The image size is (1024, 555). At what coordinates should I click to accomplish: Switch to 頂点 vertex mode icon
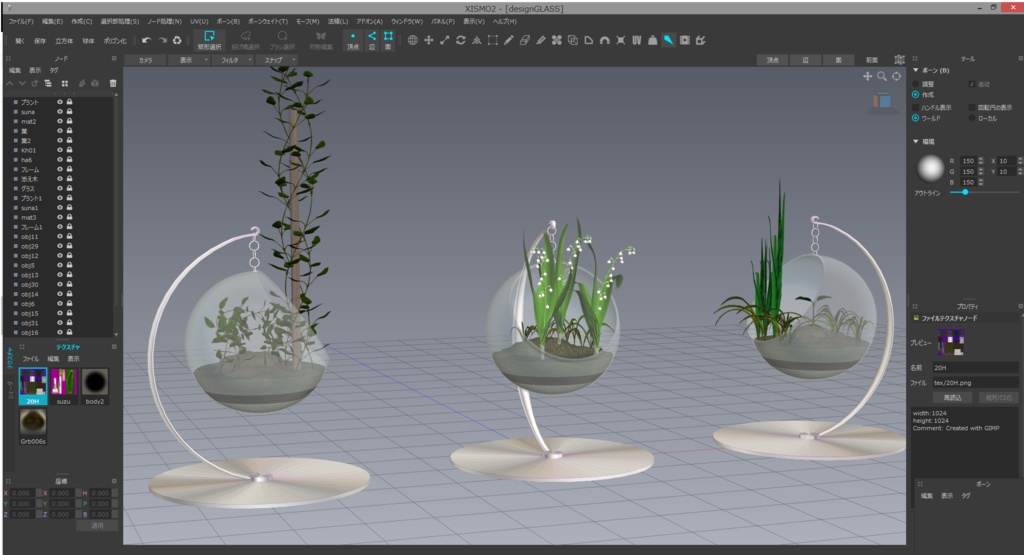(353, 40)
